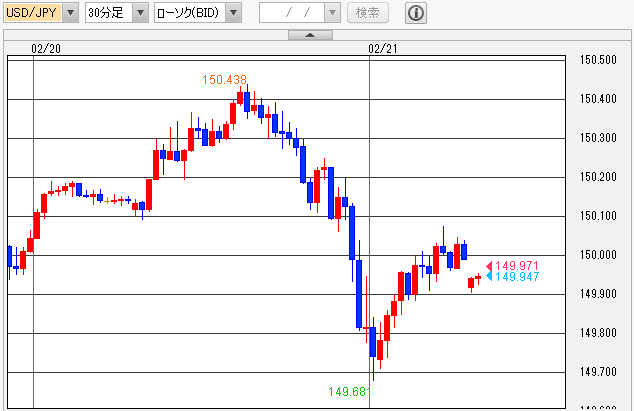Open the USD/JPY currency pair dropdown

[70, 13]
